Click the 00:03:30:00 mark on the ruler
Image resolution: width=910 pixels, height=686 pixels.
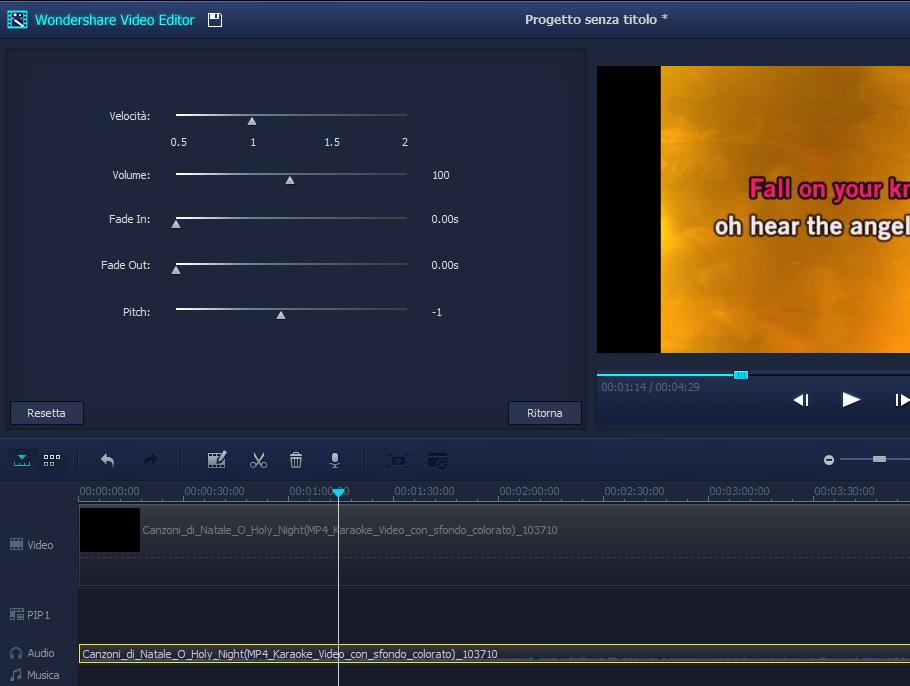pyautogui.click(x=844, y=491)
